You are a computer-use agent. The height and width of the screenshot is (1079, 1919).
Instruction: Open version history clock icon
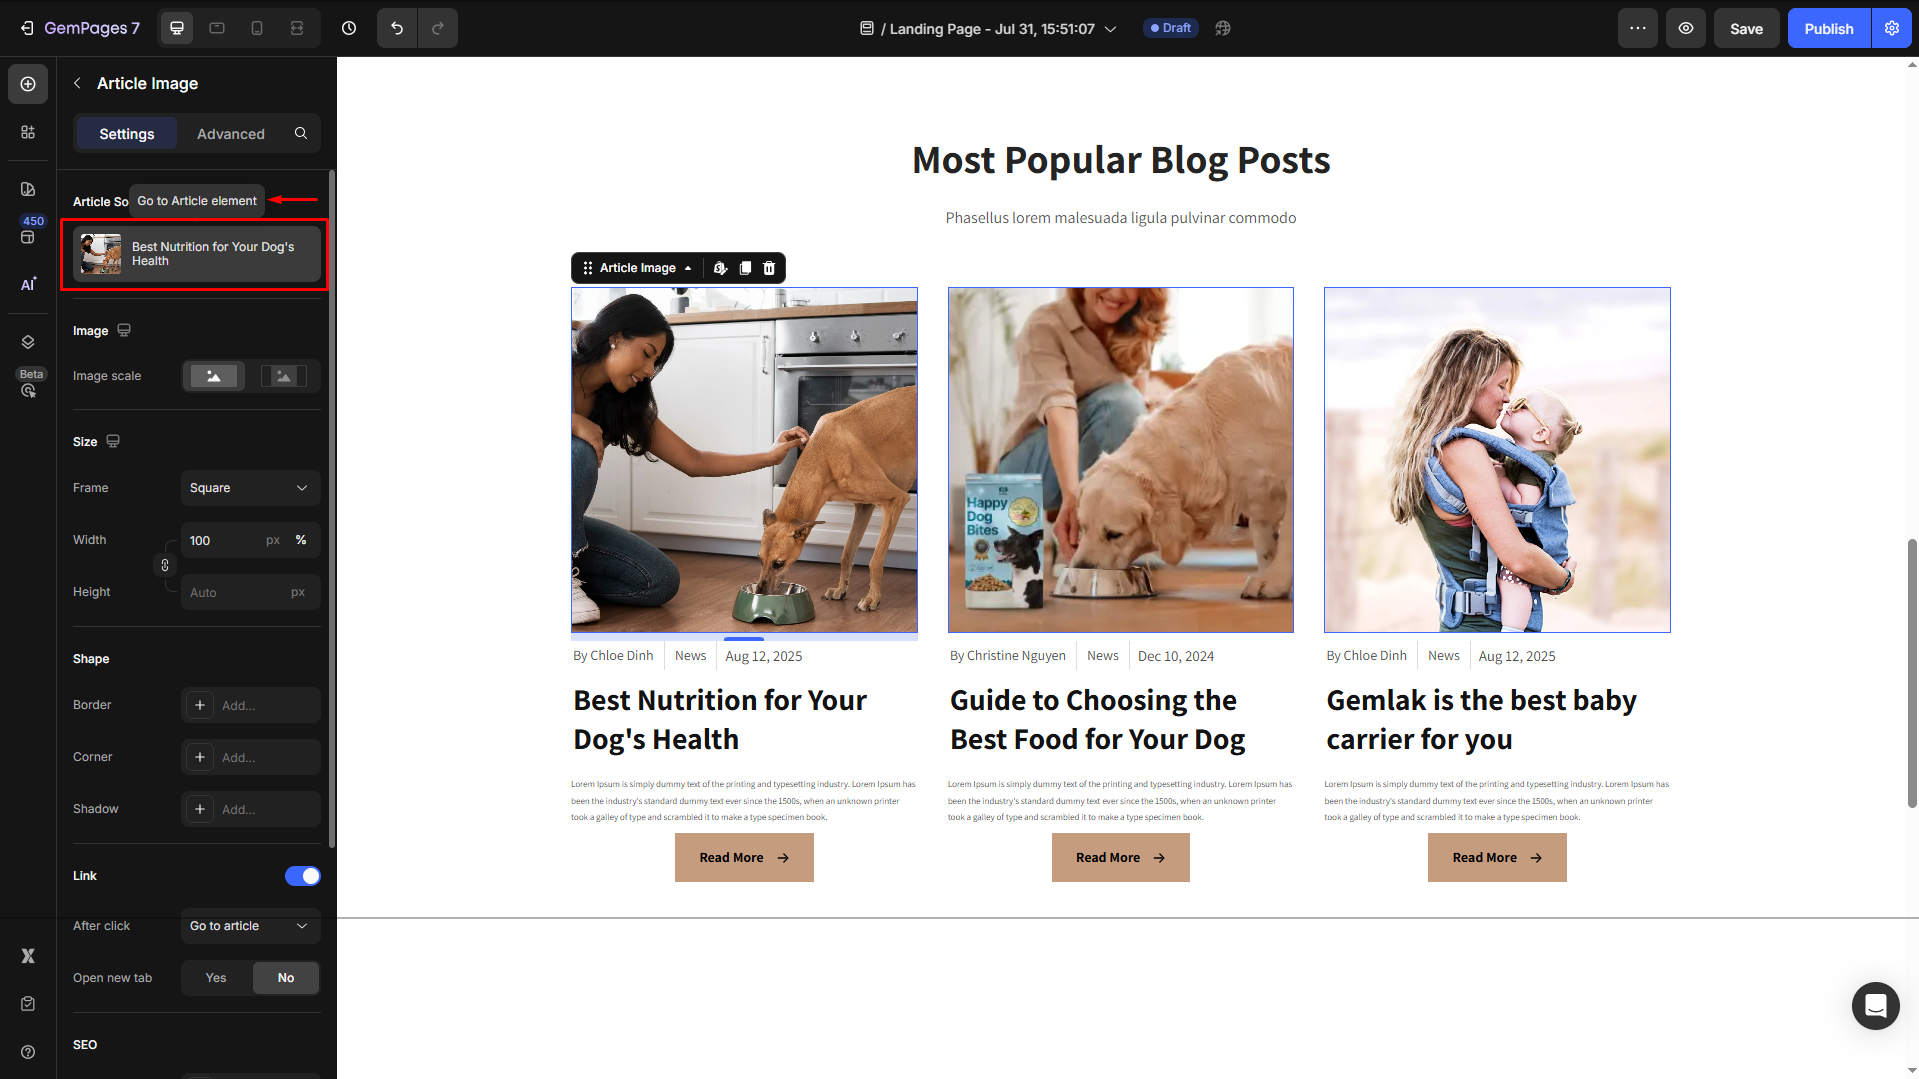coord(349,28)
